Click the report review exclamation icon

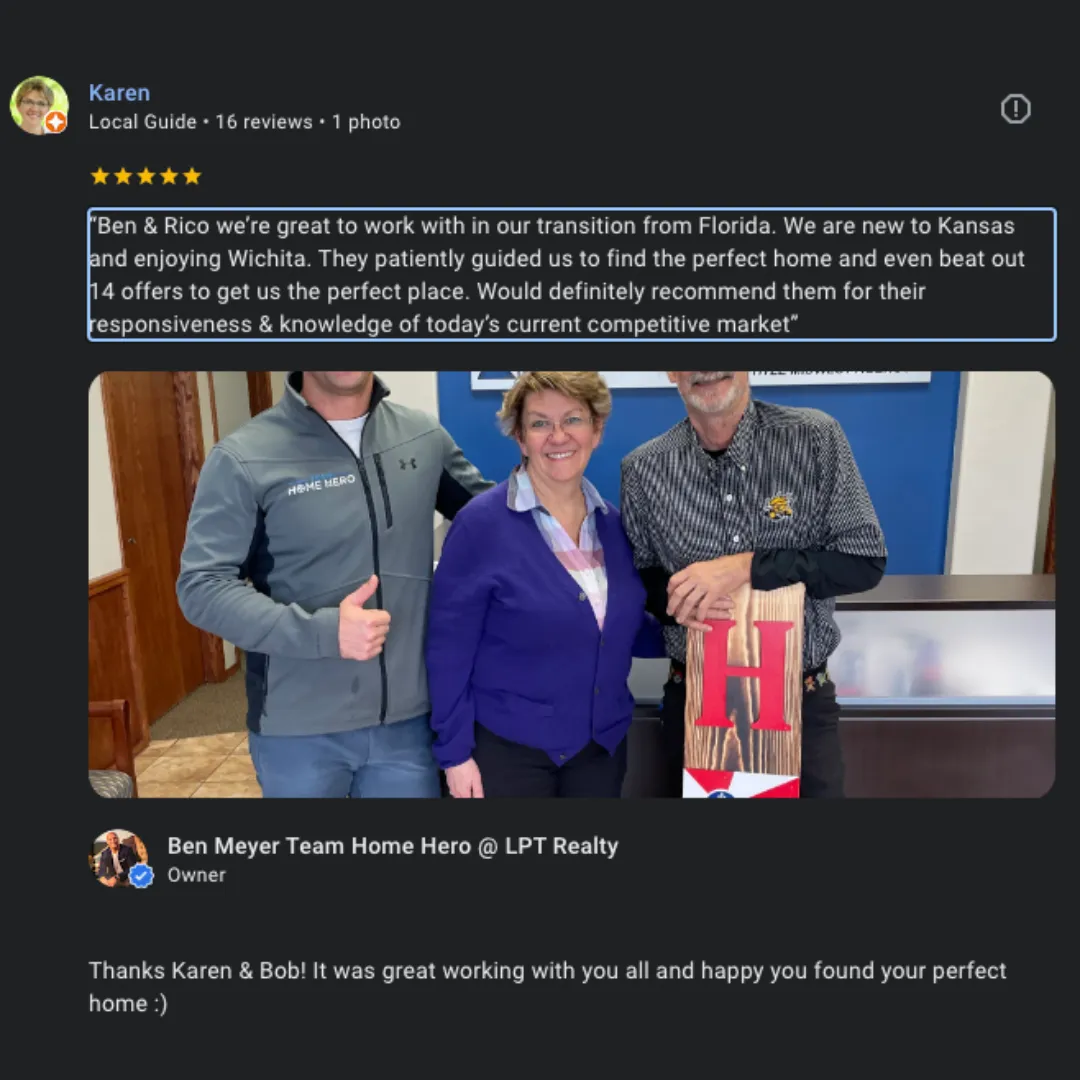1015,109
